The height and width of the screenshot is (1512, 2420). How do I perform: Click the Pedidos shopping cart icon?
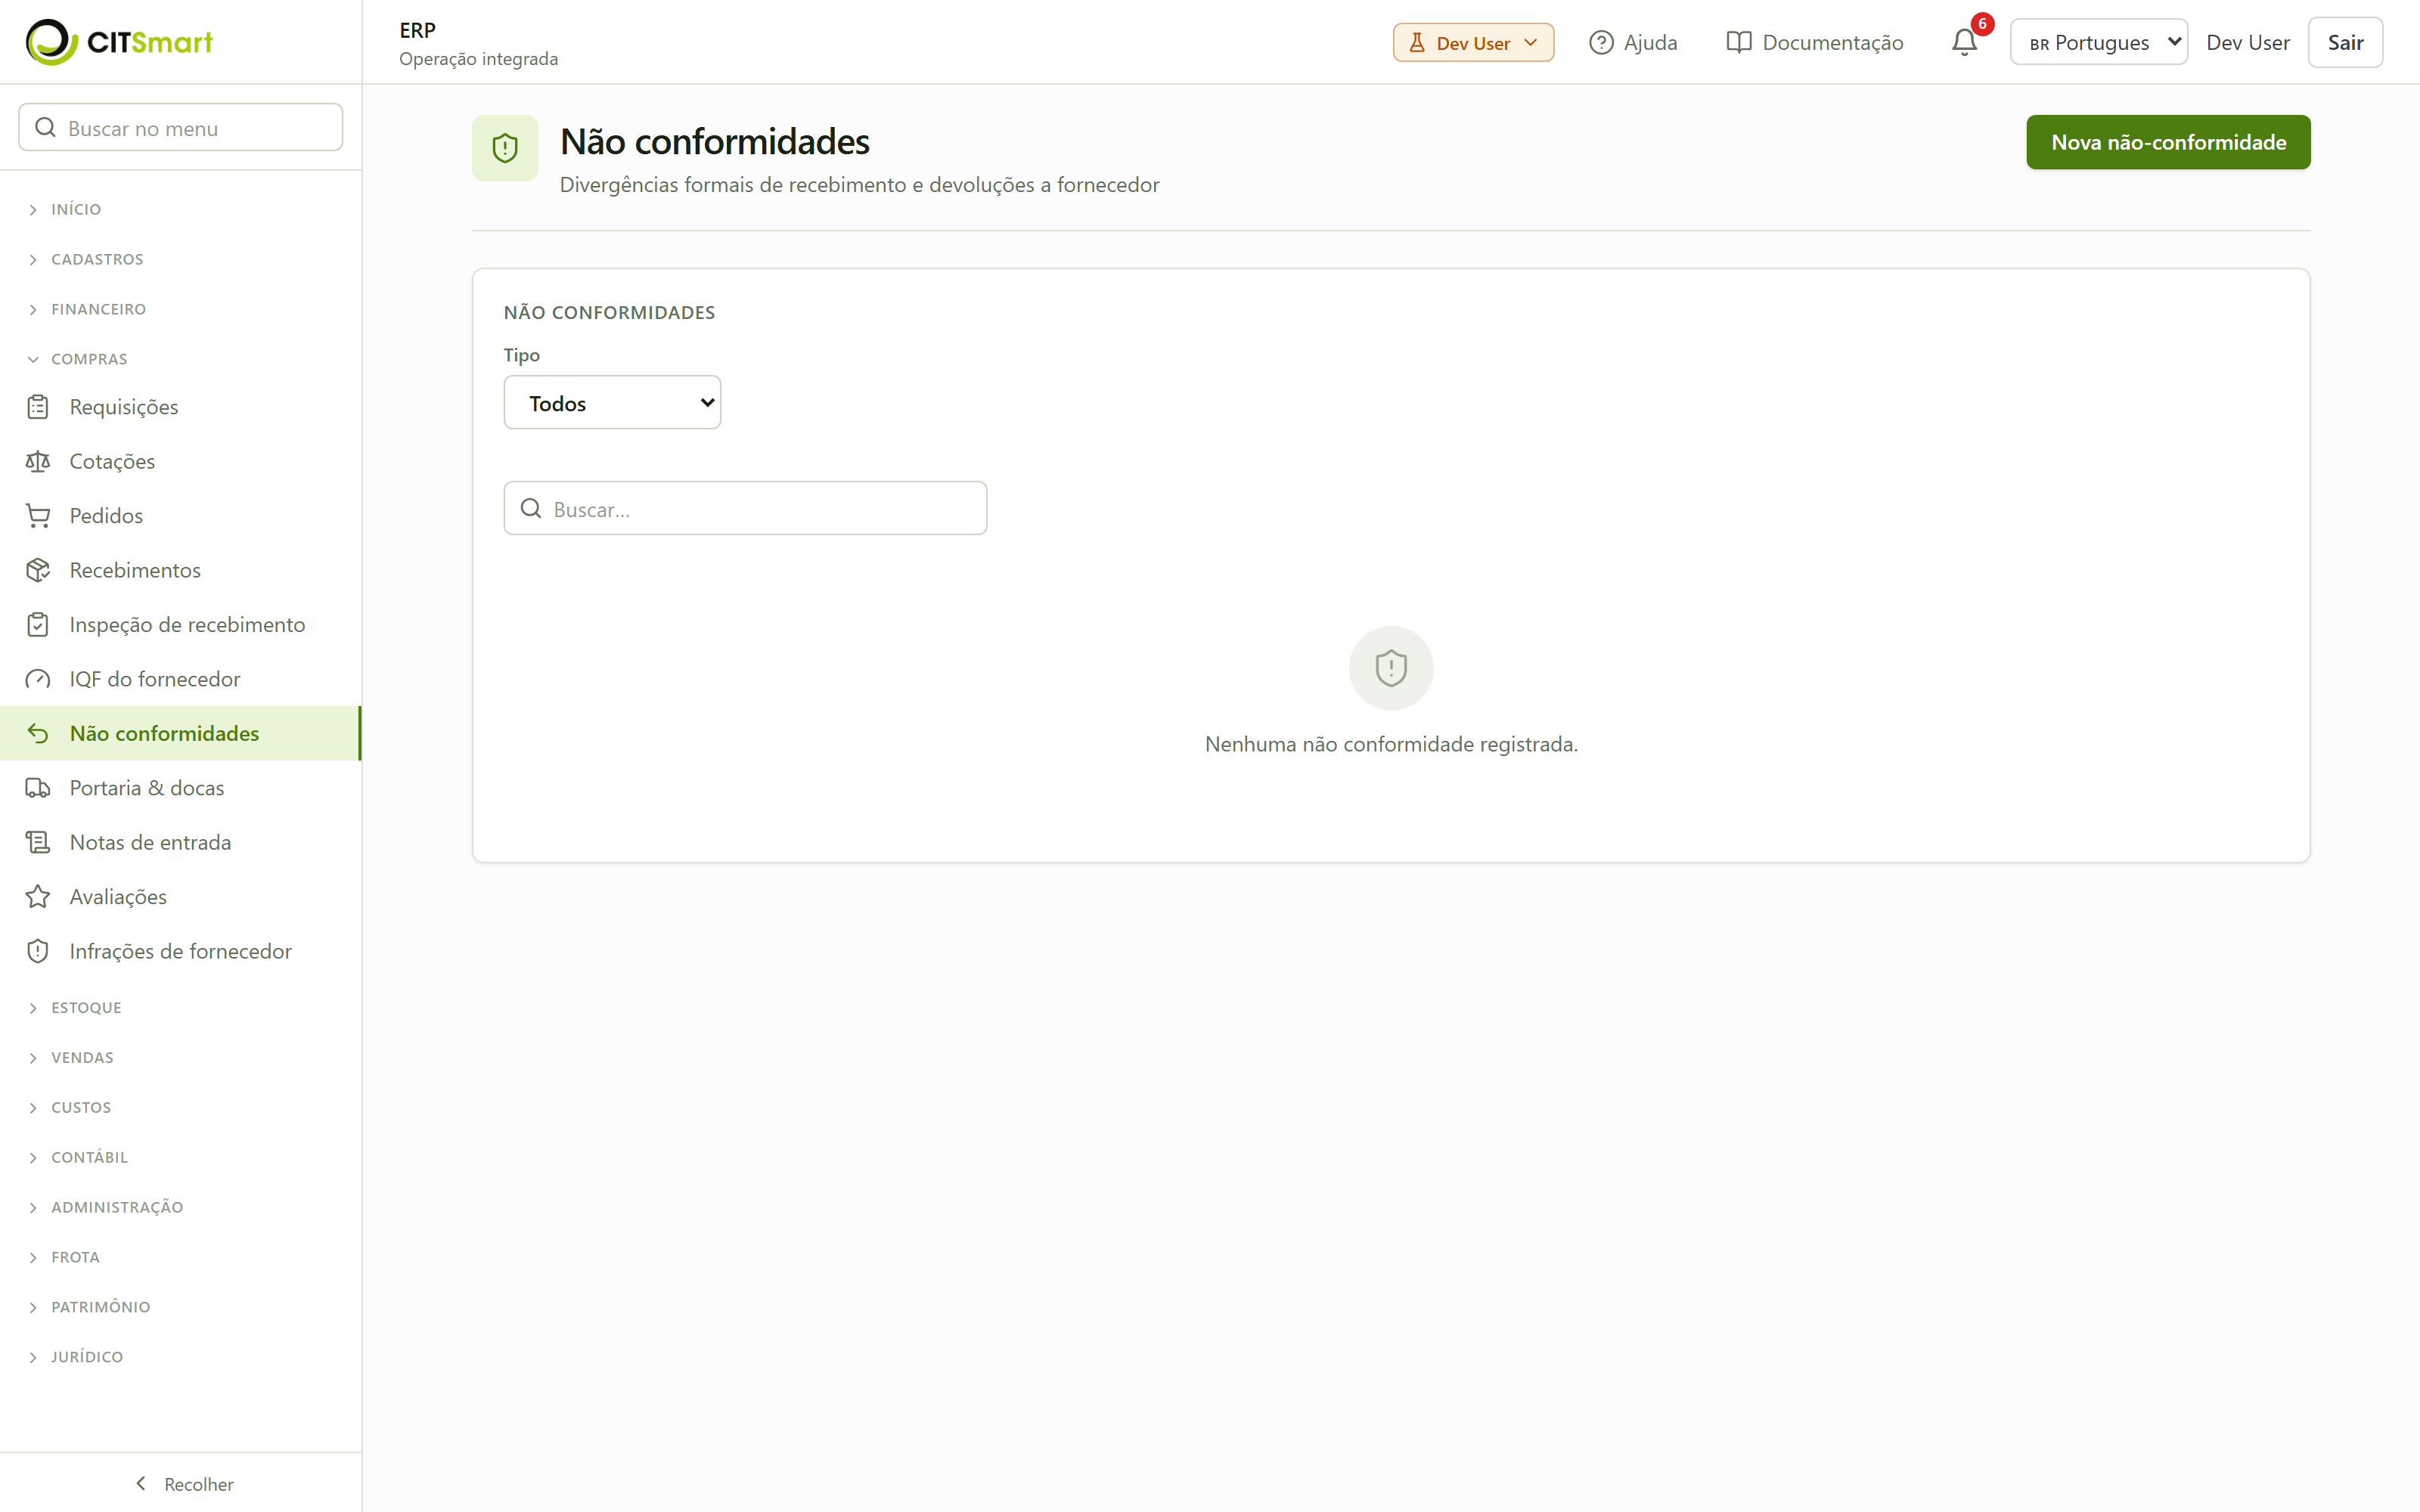(38, 516)
